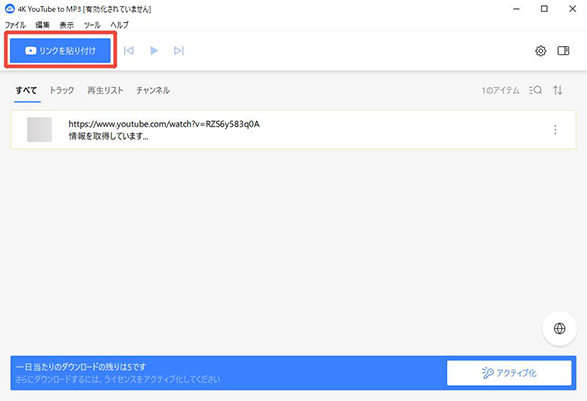The width and height of the screenshot is (587, 401).
Task: Open the sort order icon
Action: tap(558, 90)
